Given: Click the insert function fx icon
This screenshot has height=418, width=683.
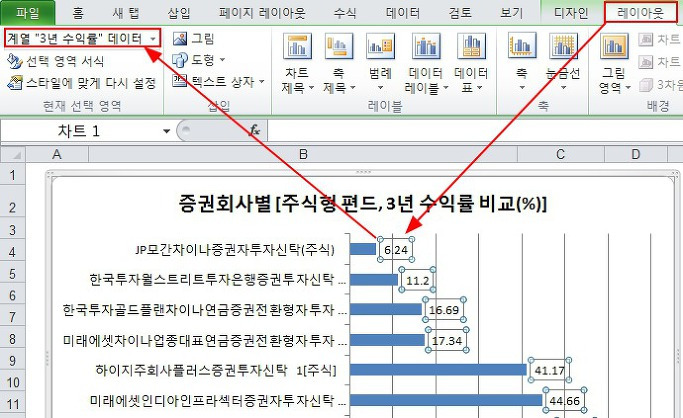Looking at the screenshot, I should pos(254,130).
